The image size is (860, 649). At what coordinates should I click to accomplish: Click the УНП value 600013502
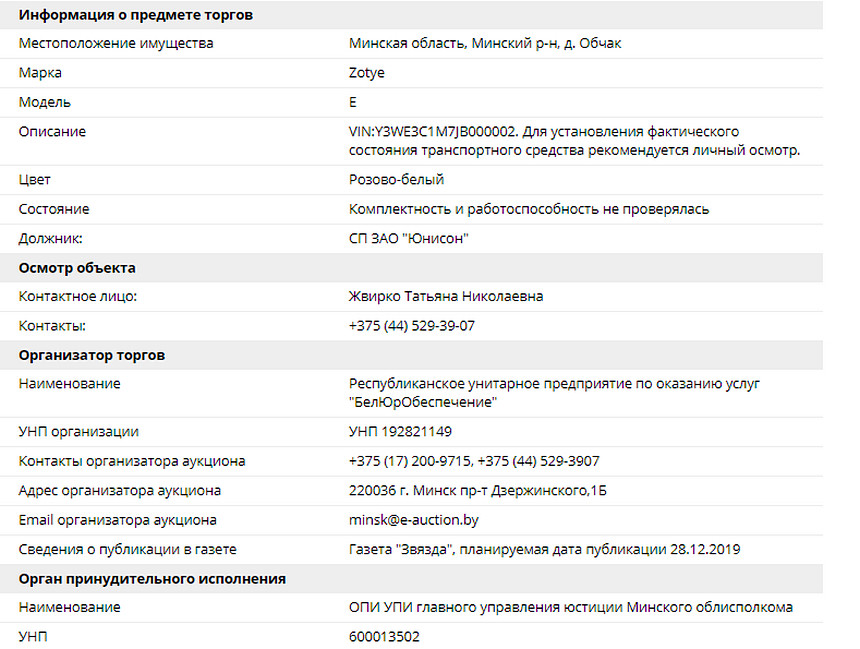[384, 636]
